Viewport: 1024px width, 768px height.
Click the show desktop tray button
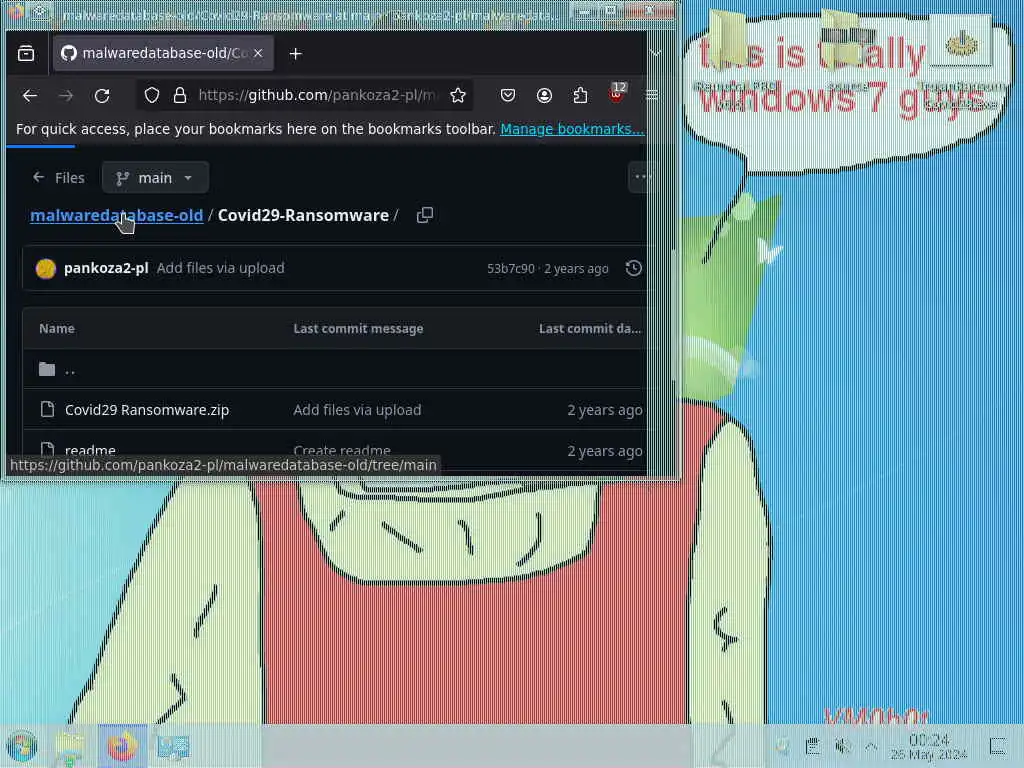pos(998,746)
